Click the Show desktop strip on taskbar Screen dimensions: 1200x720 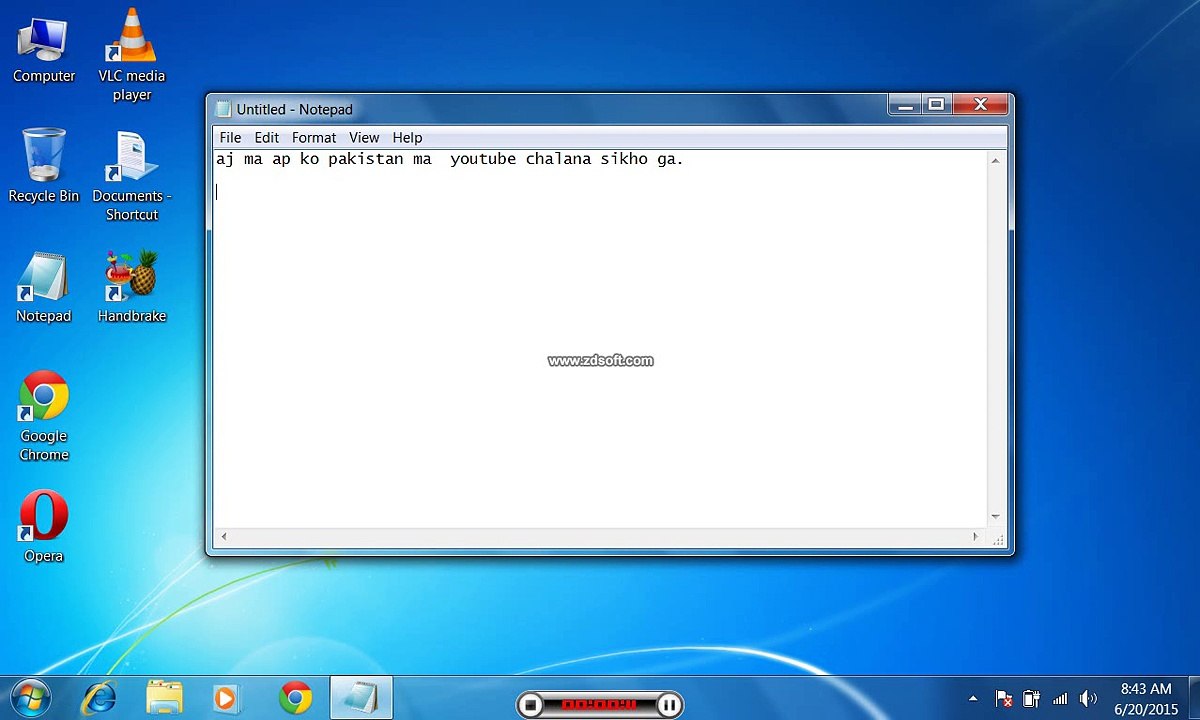pos(1193,698)
